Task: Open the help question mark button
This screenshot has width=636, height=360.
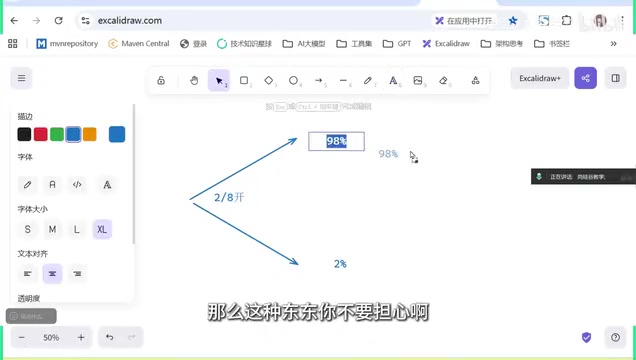Action: click(x=615, y=337)
